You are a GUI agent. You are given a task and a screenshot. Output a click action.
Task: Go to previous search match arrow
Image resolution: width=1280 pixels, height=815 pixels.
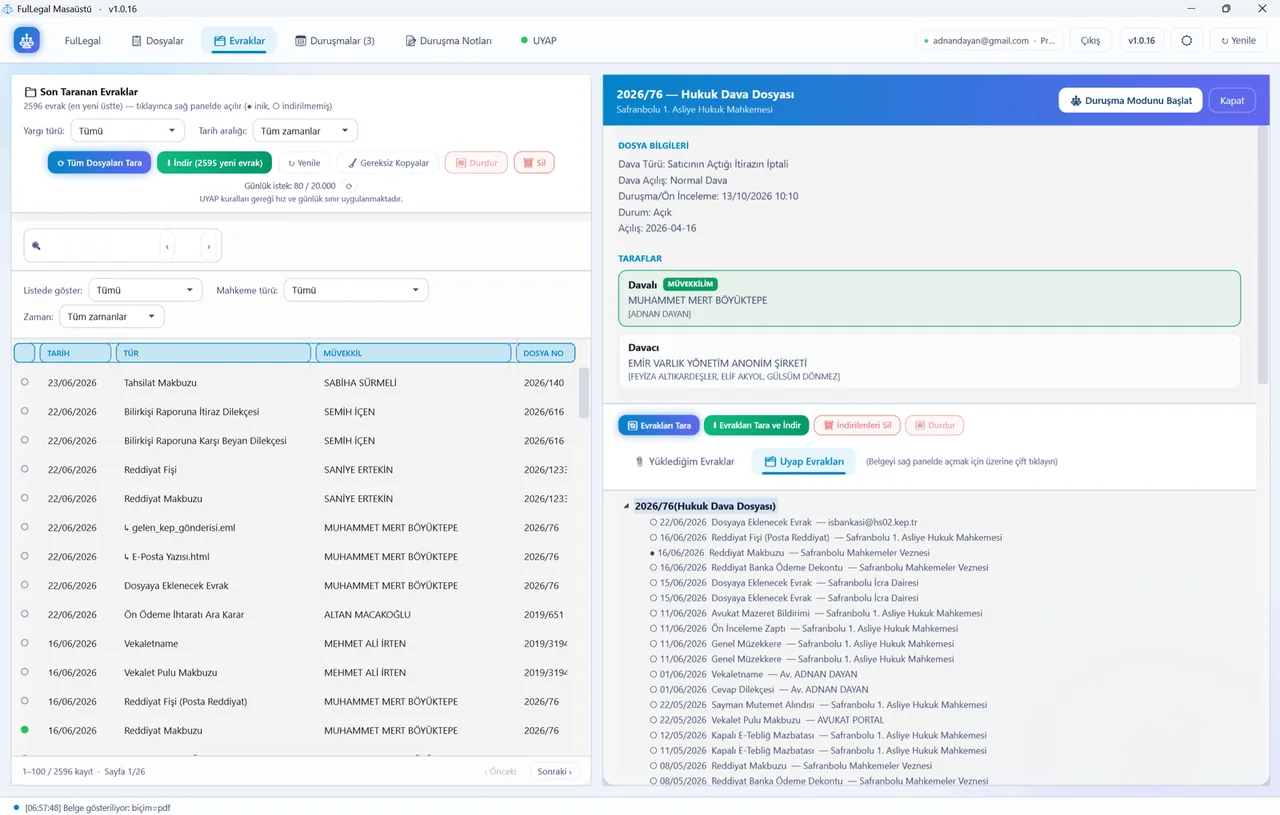[x=167, y=246]
